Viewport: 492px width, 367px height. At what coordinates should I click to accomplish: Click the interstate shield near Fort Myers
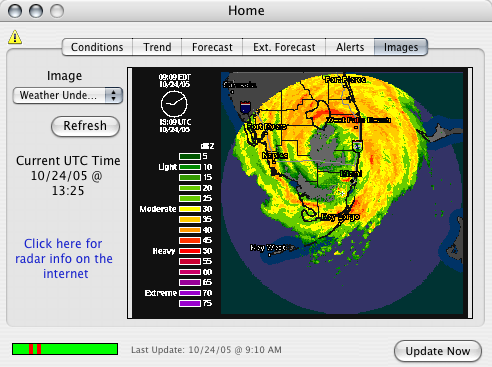[x=246, y=107]
